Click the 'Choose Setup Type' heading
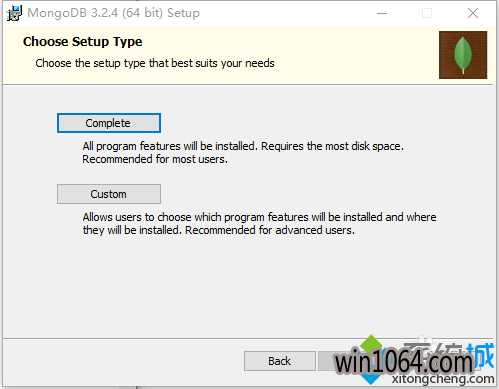 [x=83, y=42]
